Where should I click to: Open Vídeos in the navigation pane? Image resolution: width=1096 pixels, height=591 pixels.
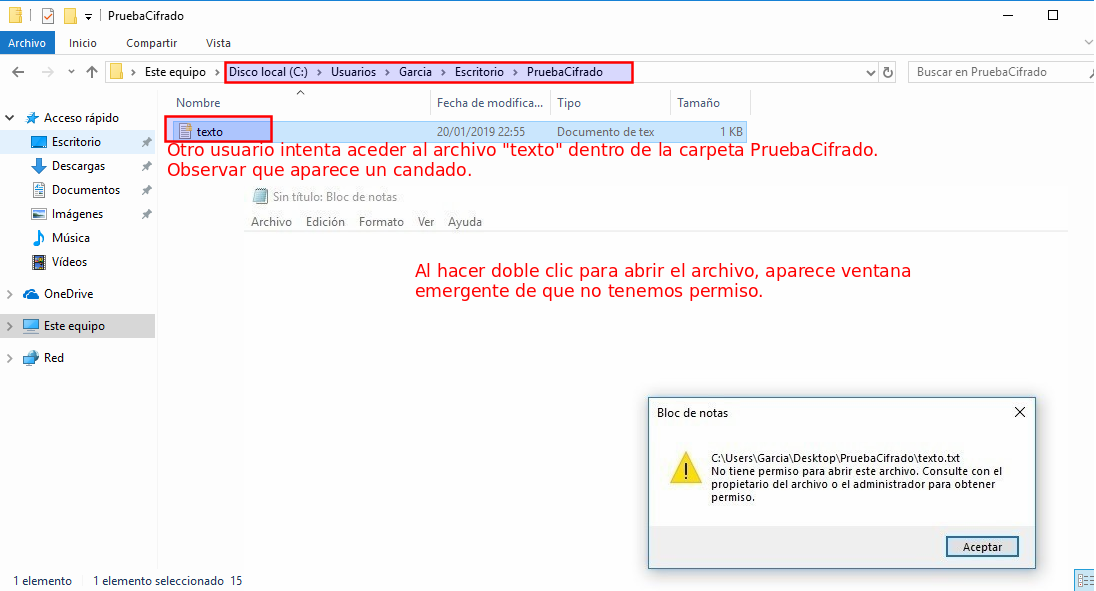(69, 262)
